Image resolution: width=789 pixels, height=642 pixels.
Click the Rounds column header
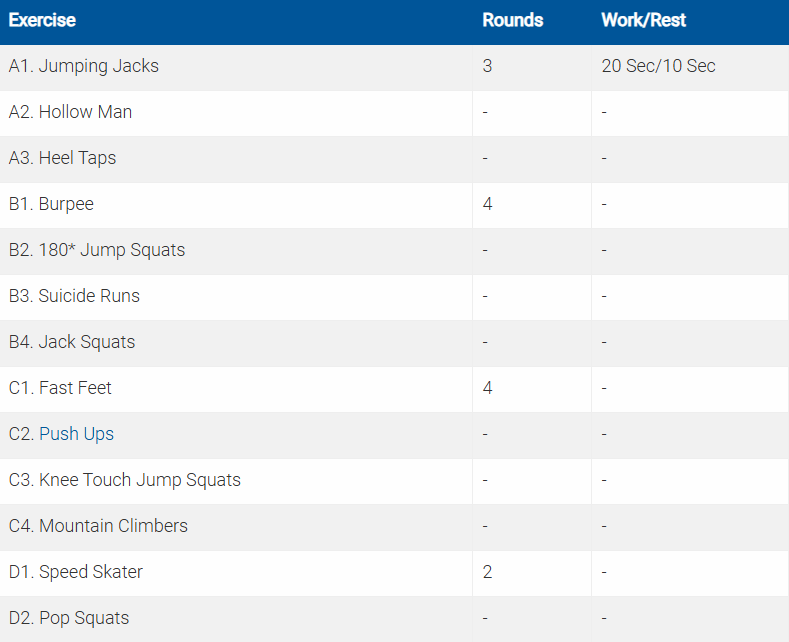[x=512, y=20]
